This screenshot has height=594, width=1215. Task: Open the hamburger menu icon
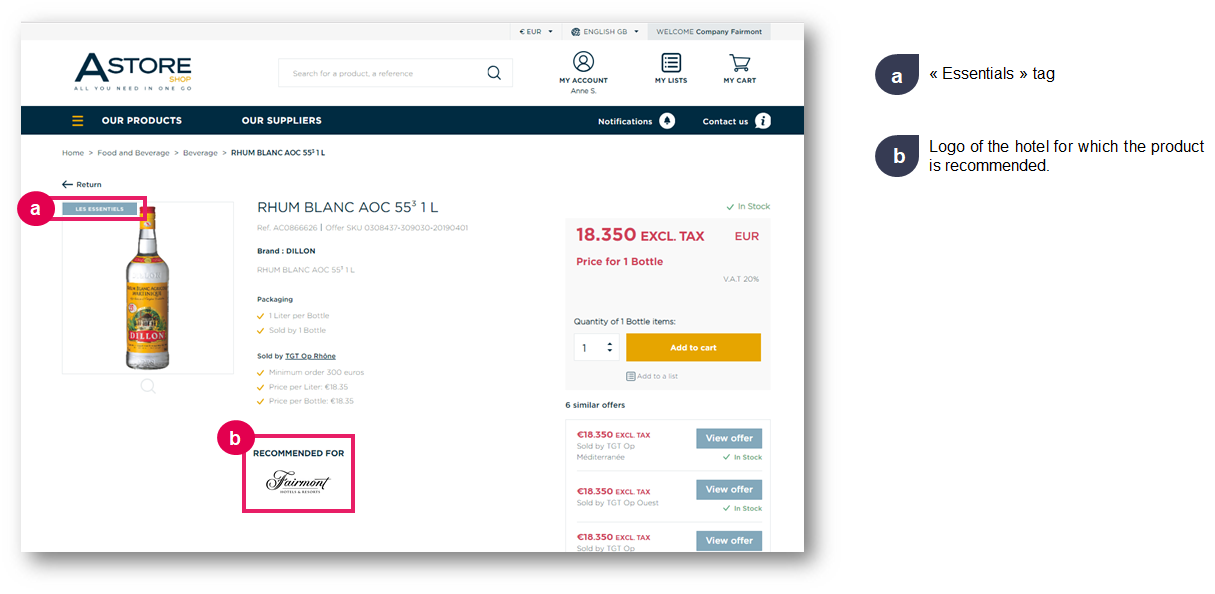(78, 121)
